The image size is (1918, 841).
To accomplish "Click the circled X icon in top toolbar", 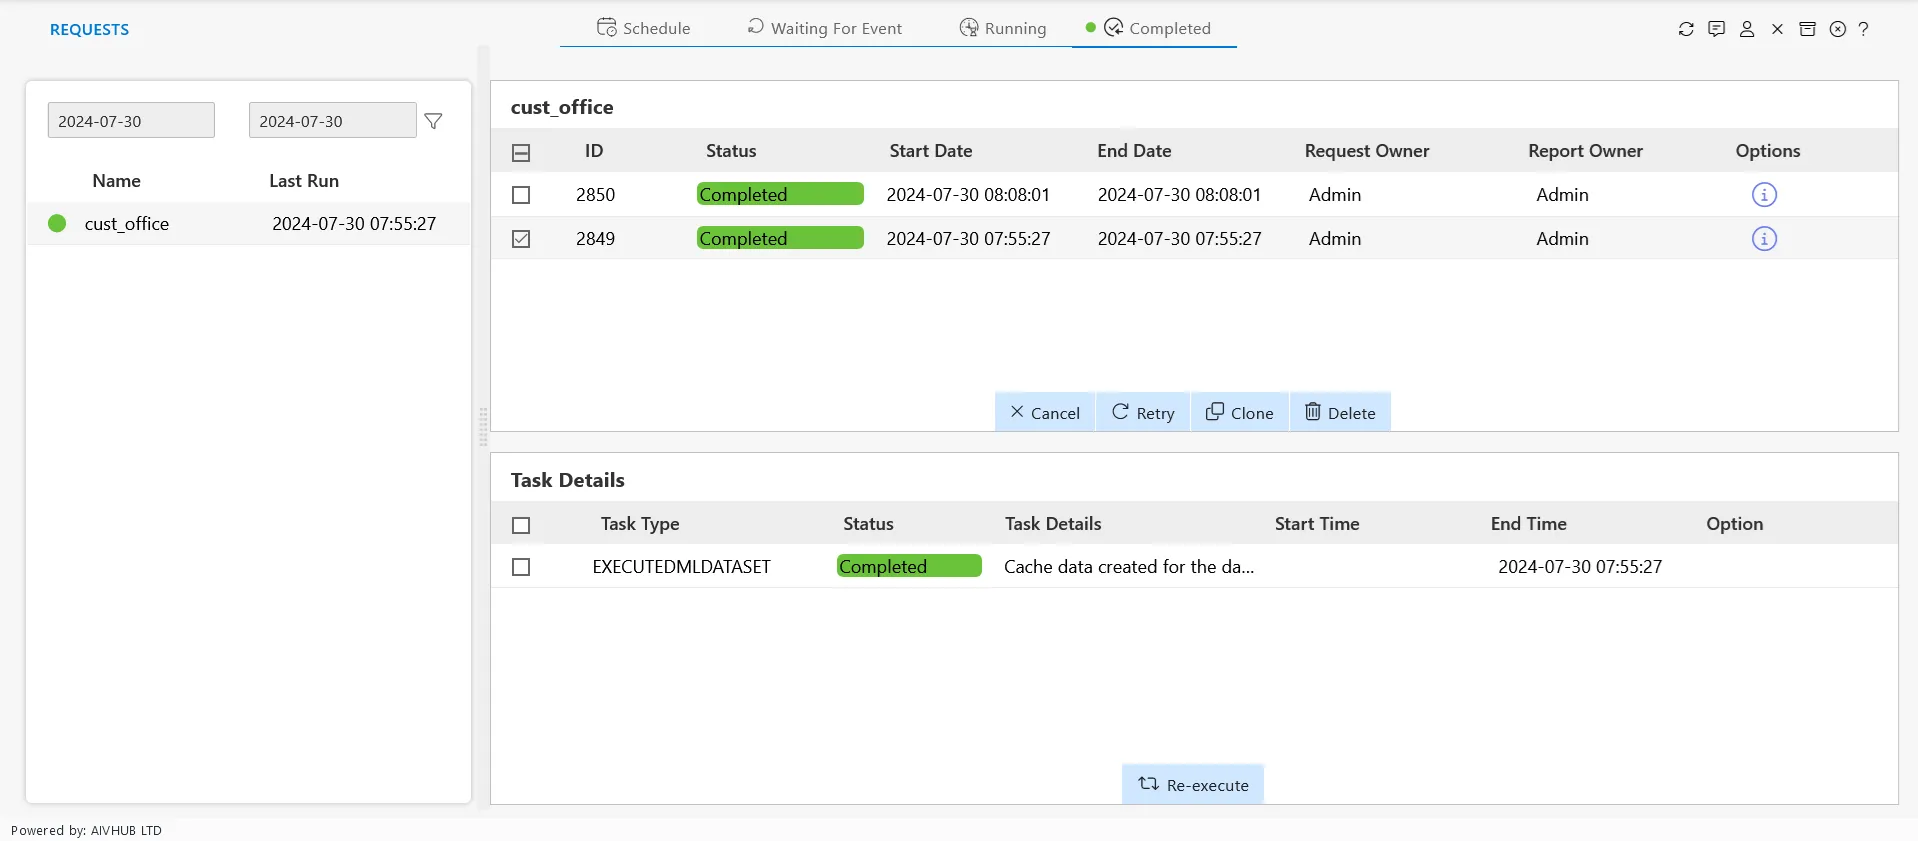I will pos(1838,29).
